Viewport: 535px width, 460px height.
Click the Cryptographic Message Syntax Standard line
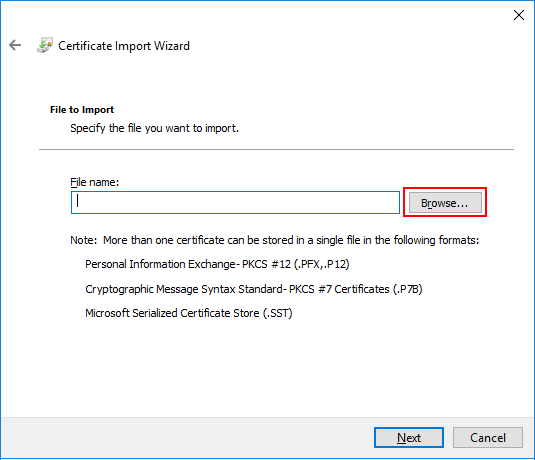tap(254, 289)
